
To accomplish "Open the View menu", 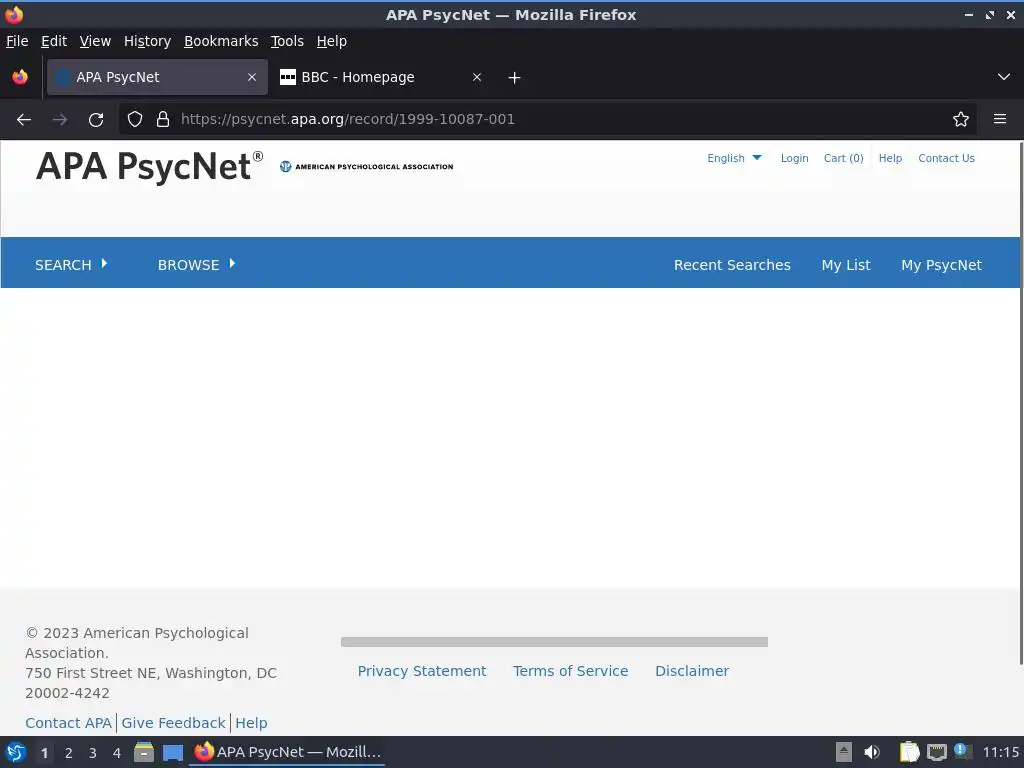I will click(95, 41).
